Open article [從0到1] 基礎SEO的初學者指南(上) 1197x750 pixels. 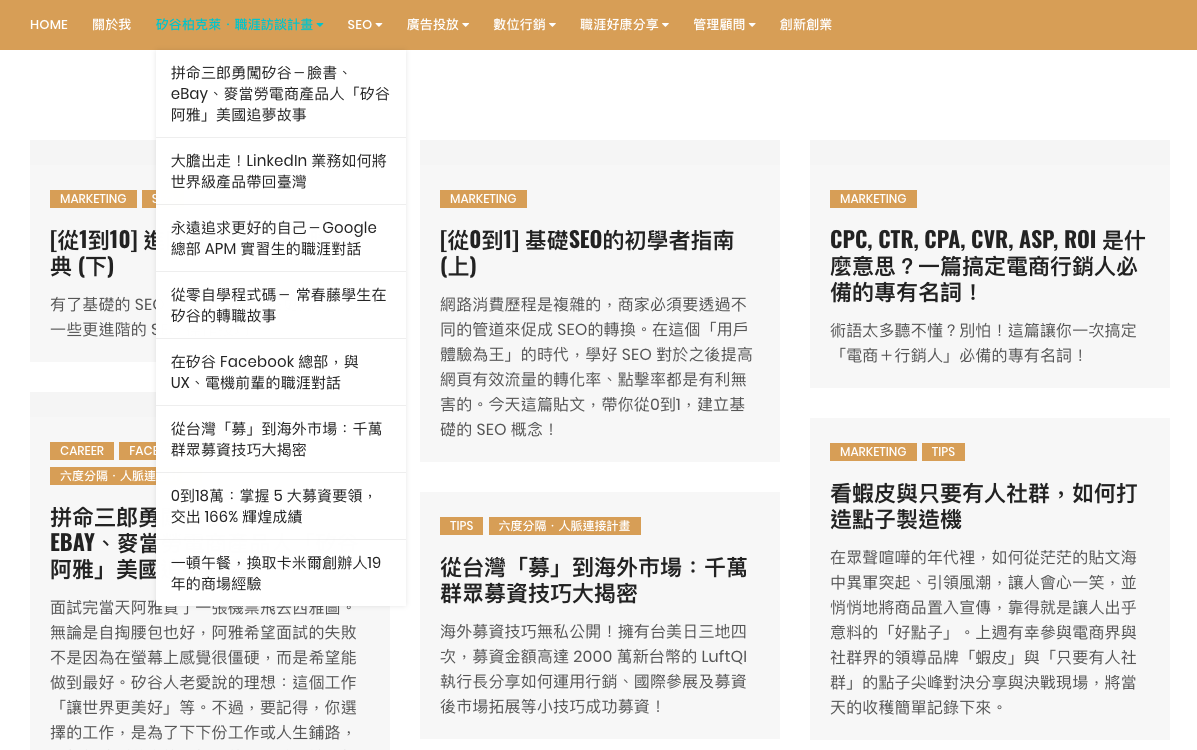click(x=587, y=253)
